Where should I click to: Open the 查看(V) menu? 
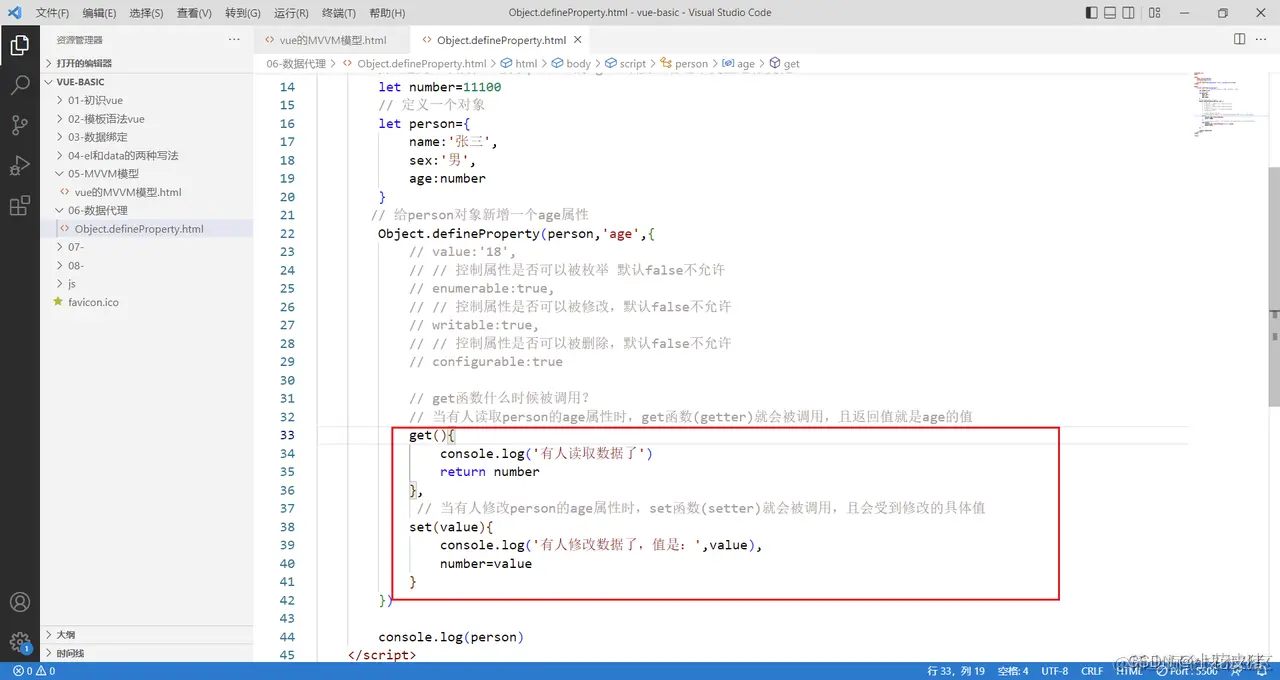pyautogui.click(x=194, y=13)
